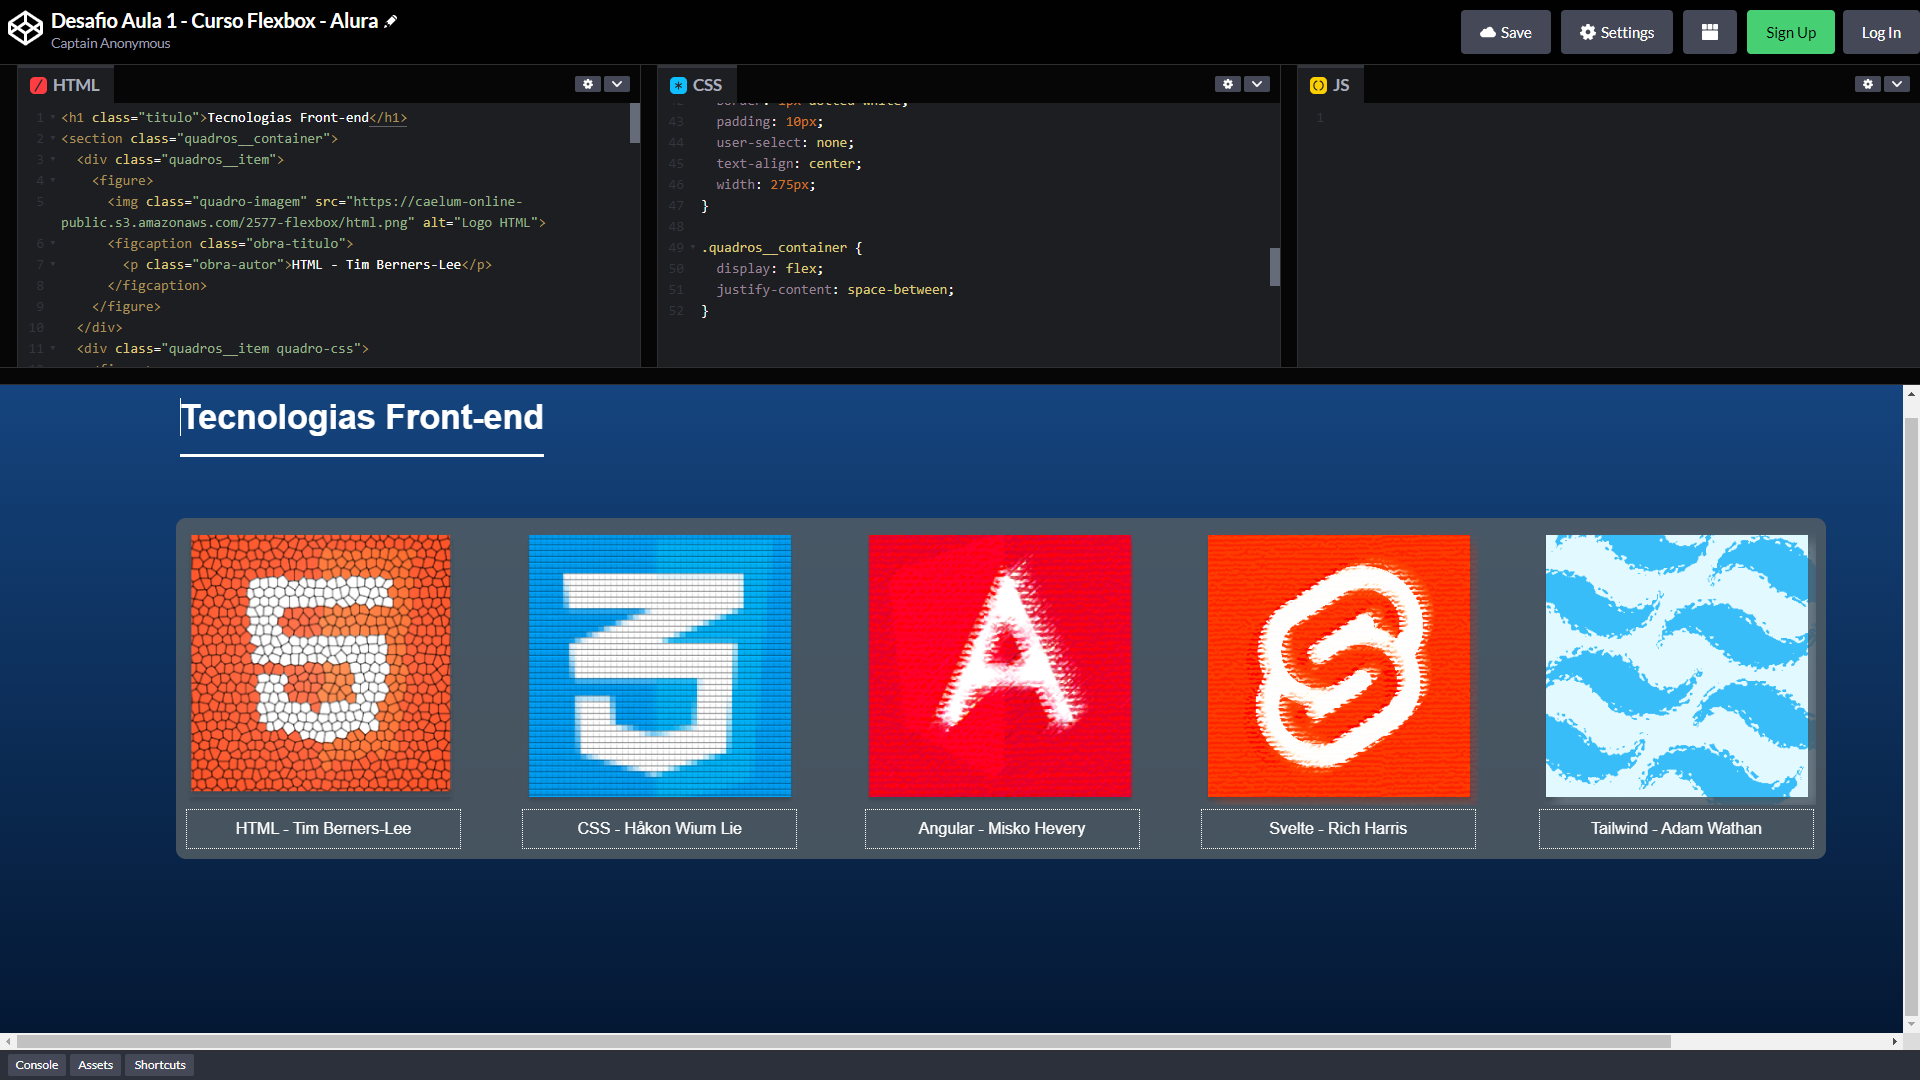This screenshot has height=1080, width=1920.
Task: Click CSS line display: flex
Action: 769,269
